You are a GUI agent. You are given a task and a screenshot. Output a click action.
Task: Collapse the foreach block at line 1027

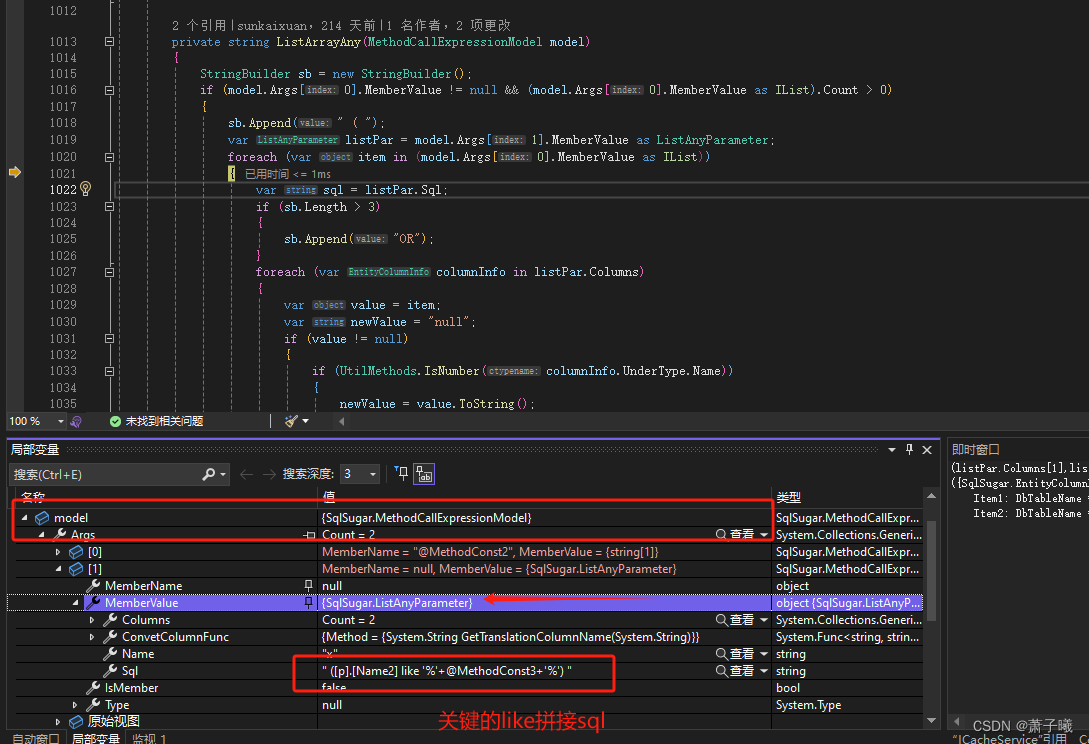click(109, 272)
